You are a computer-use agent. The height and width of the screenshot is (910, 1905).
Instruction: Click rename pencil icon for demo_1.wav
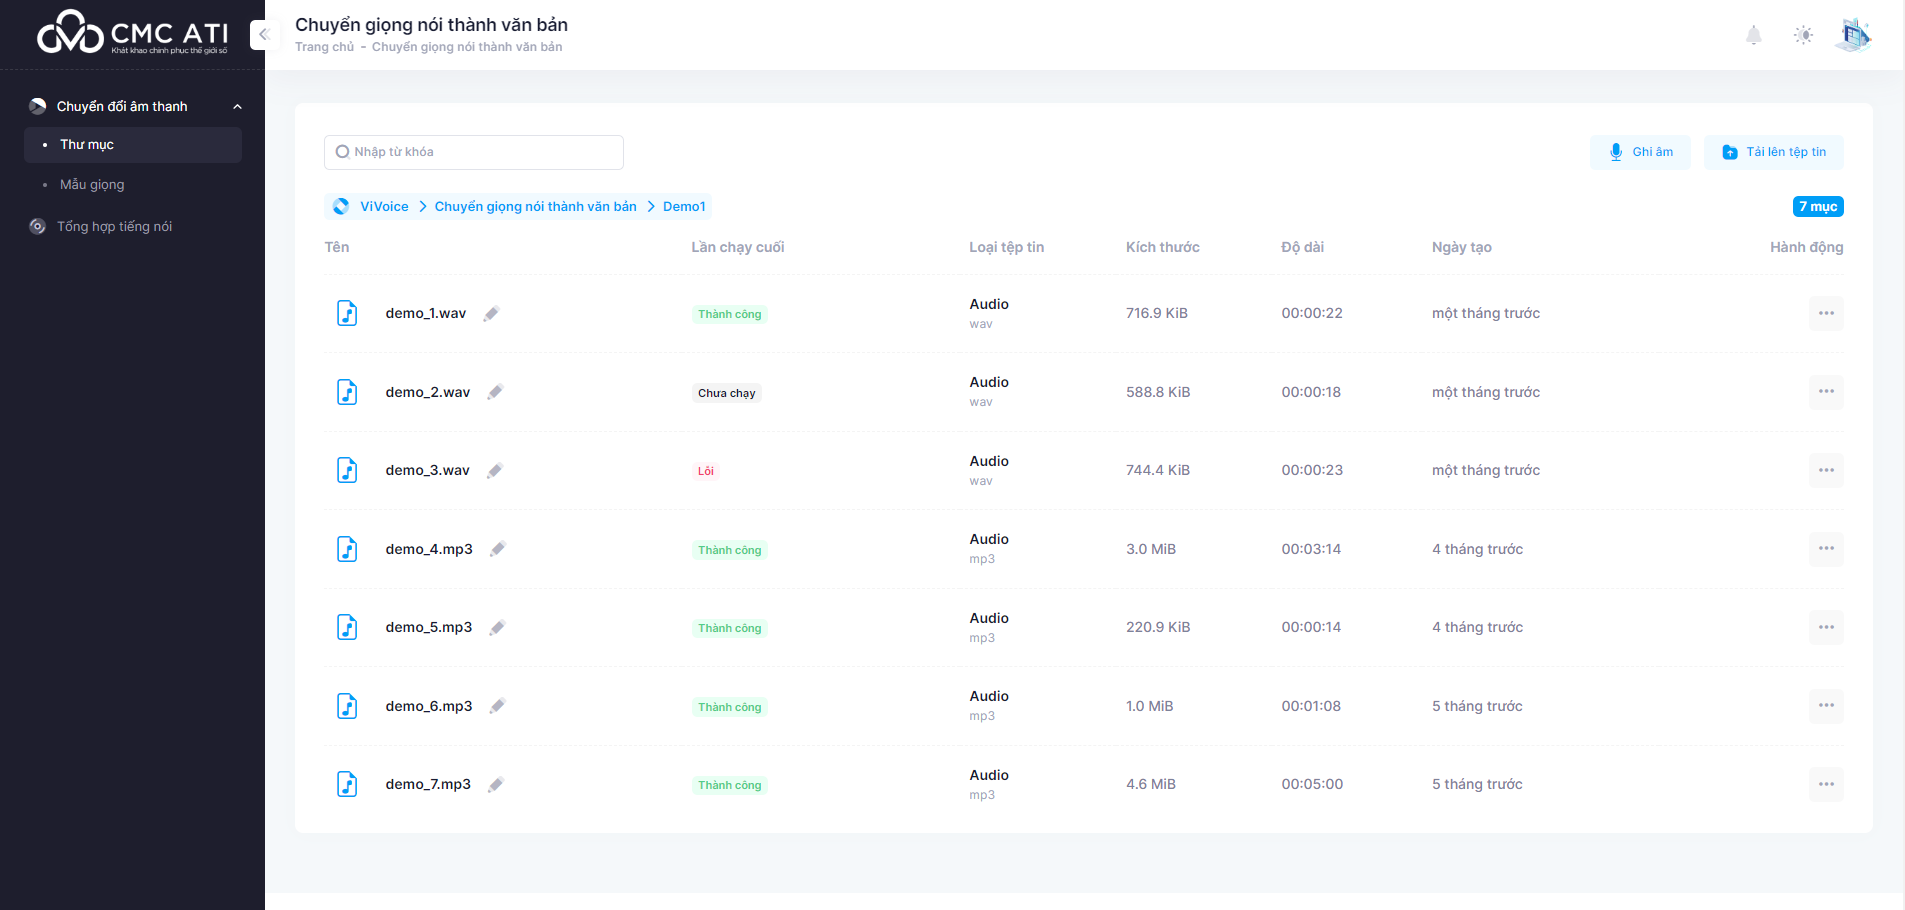click(491, 314)
